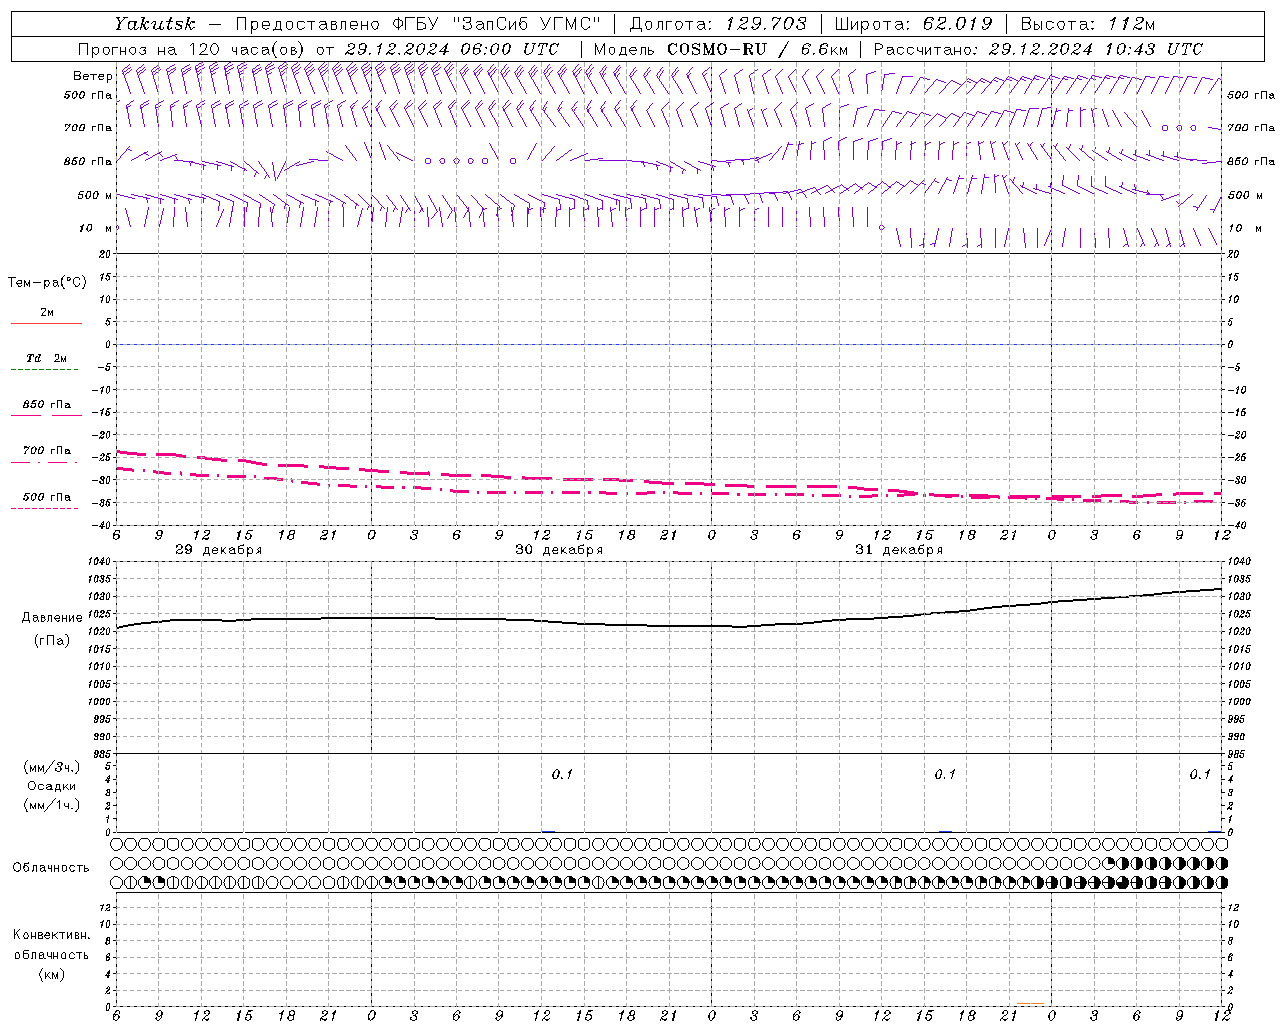Click the (мм/3ч.) precipitation unit label
Screen dimensions: 1280x1024
51,767
